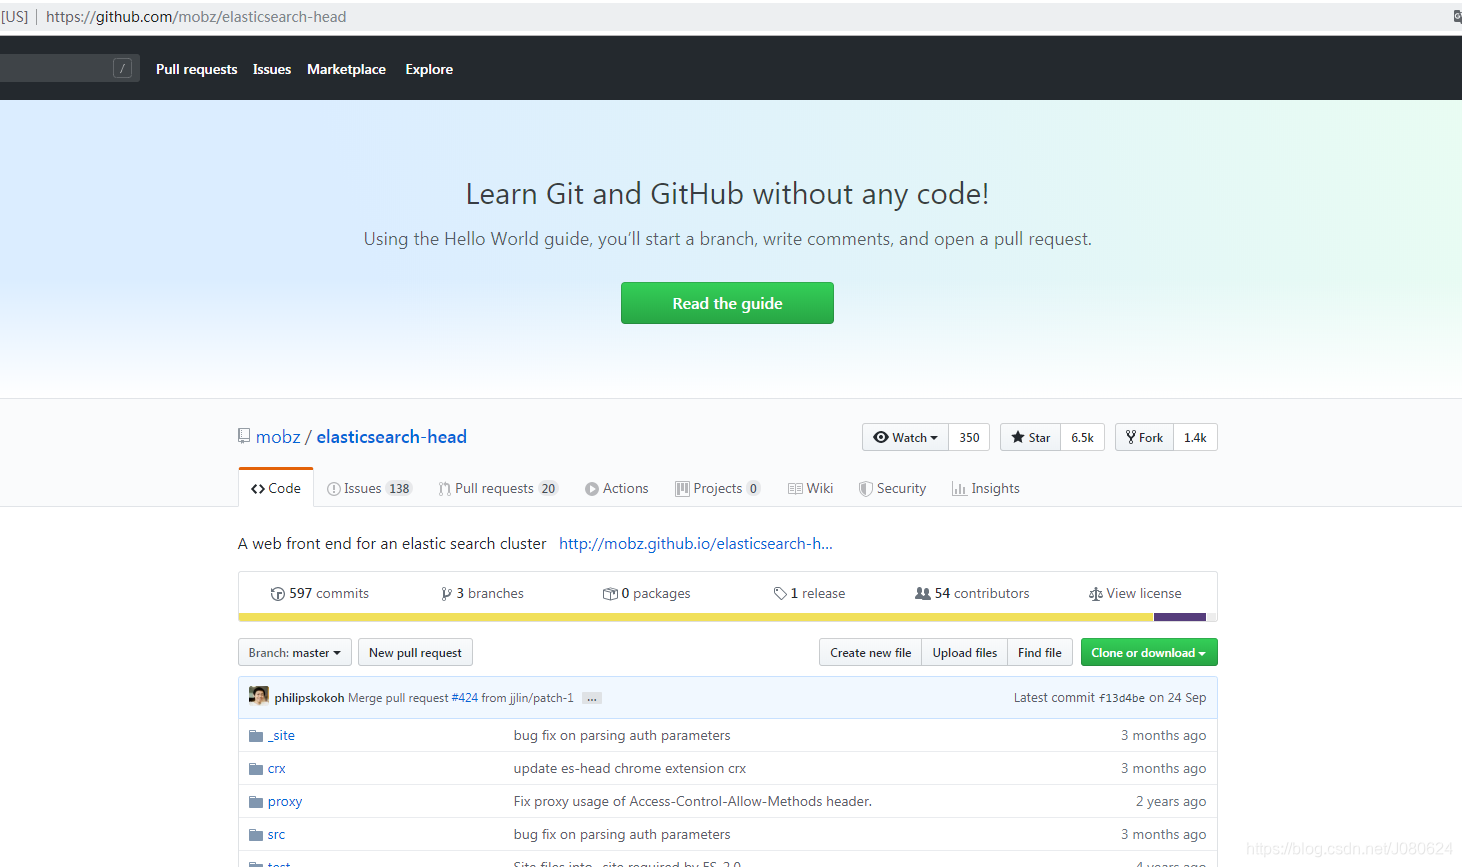Expand the commit message ellipsis button
1462x867 pixels.
coord(592,698)
